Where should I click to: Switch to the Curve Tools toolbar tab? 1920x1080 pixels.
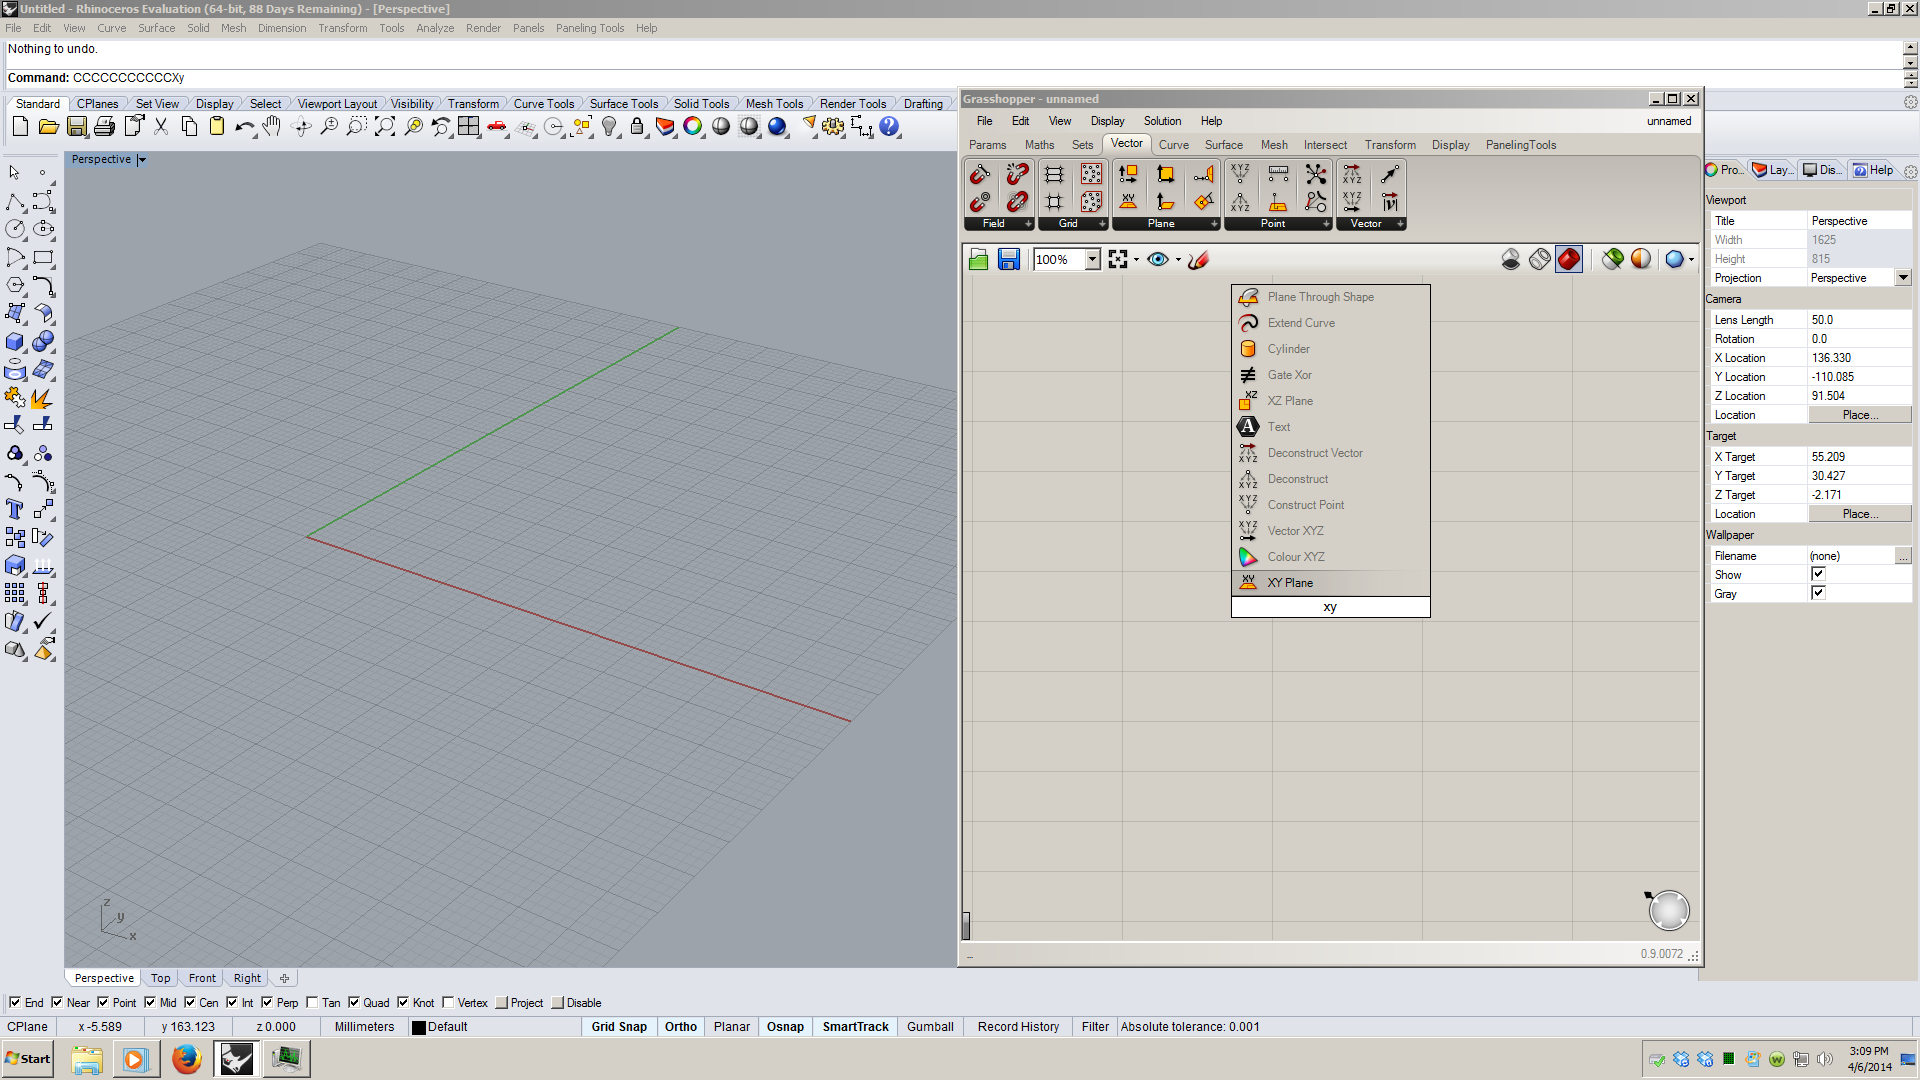tap(544, 104)
